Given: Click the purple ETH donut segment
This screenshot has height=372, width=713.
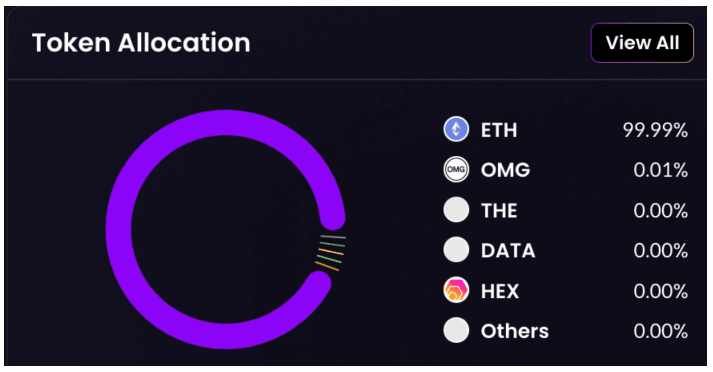Looking at the screenshot, I should point(119,229).
